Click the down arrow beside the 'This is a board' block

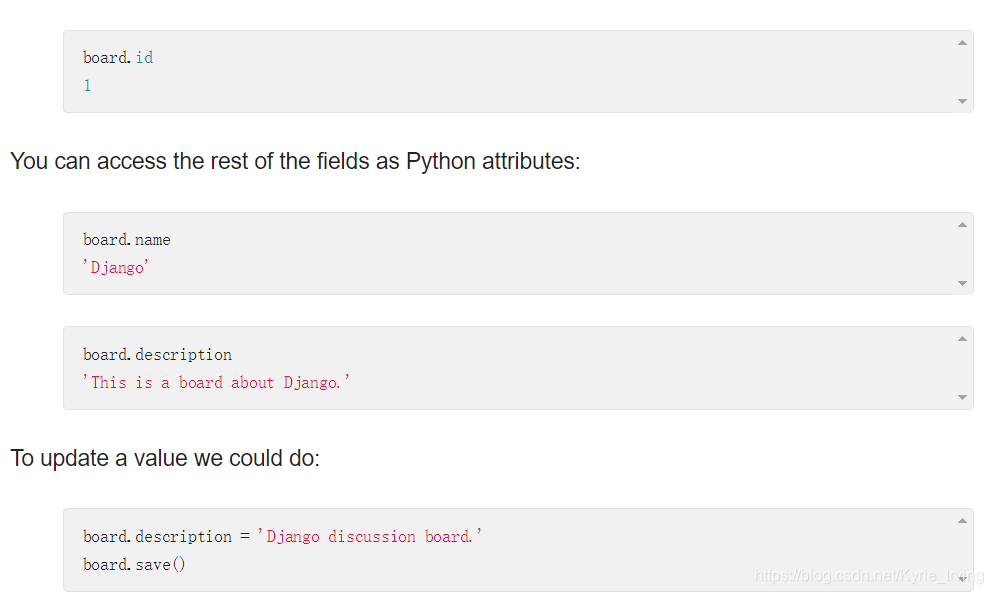[962, 398]
